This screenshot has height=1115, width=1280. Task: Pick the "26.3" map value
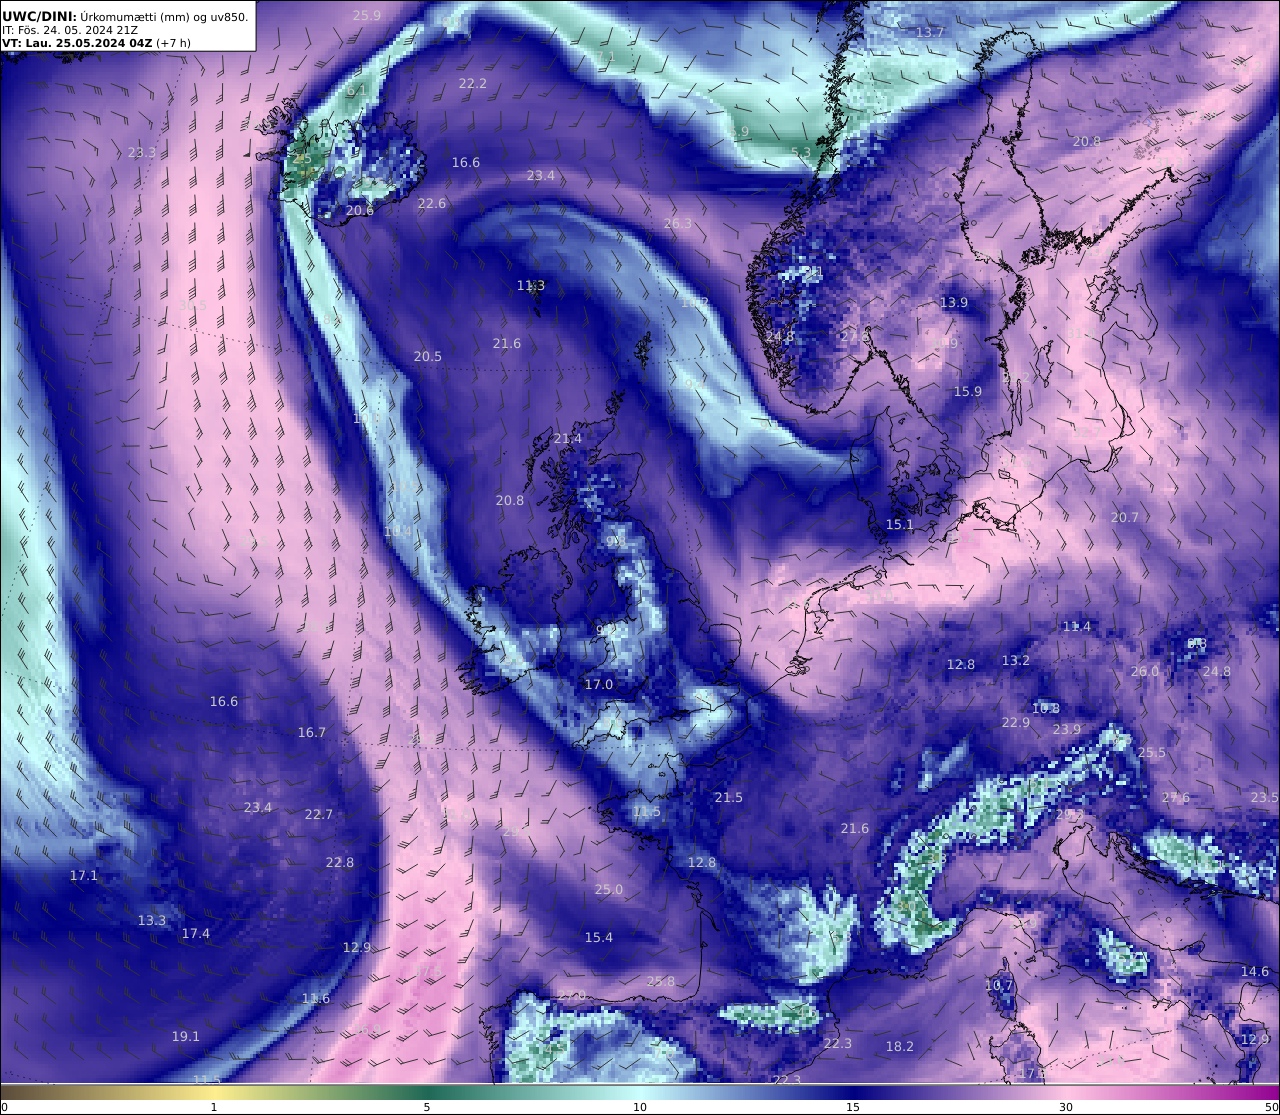678,223
